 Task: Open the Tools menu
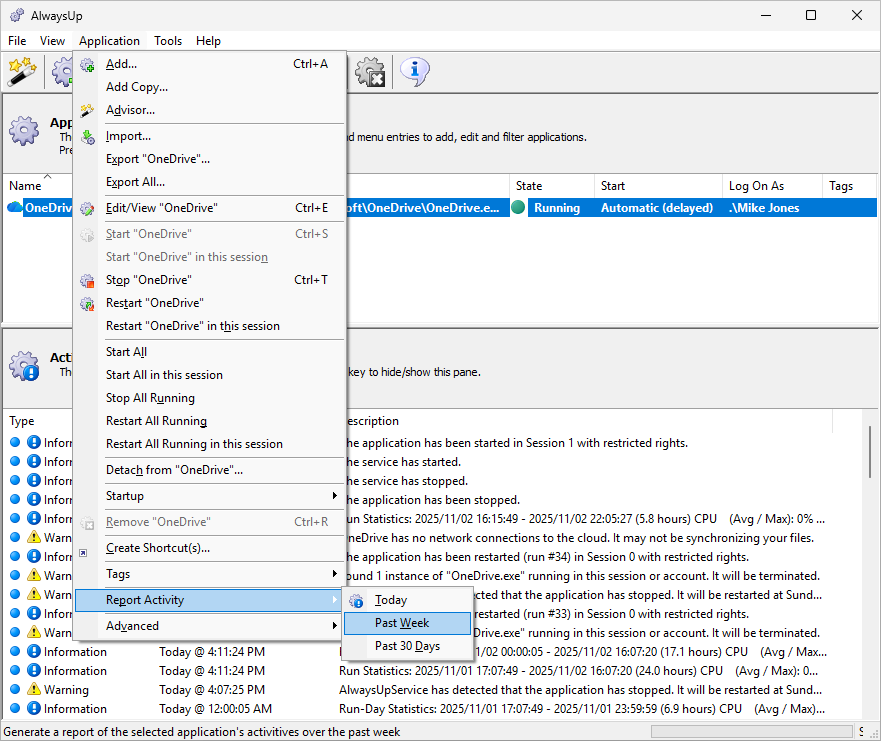click(x=168, y=41)
